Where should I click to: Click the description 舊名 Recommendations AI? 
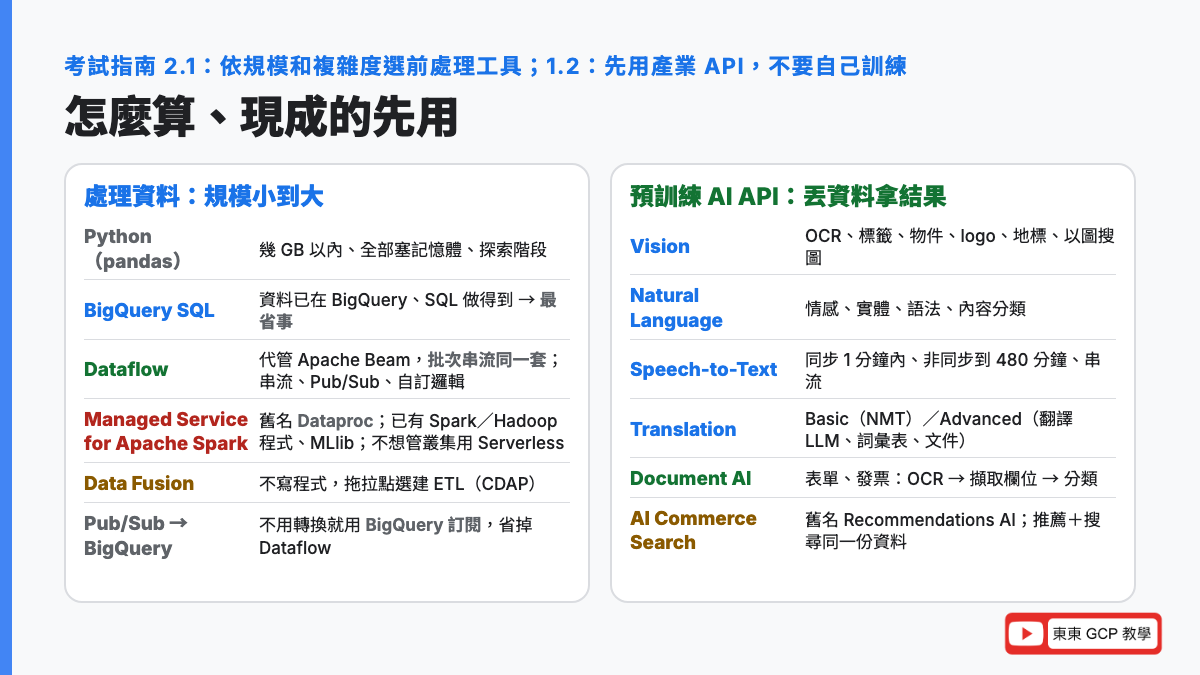[953, 531]
